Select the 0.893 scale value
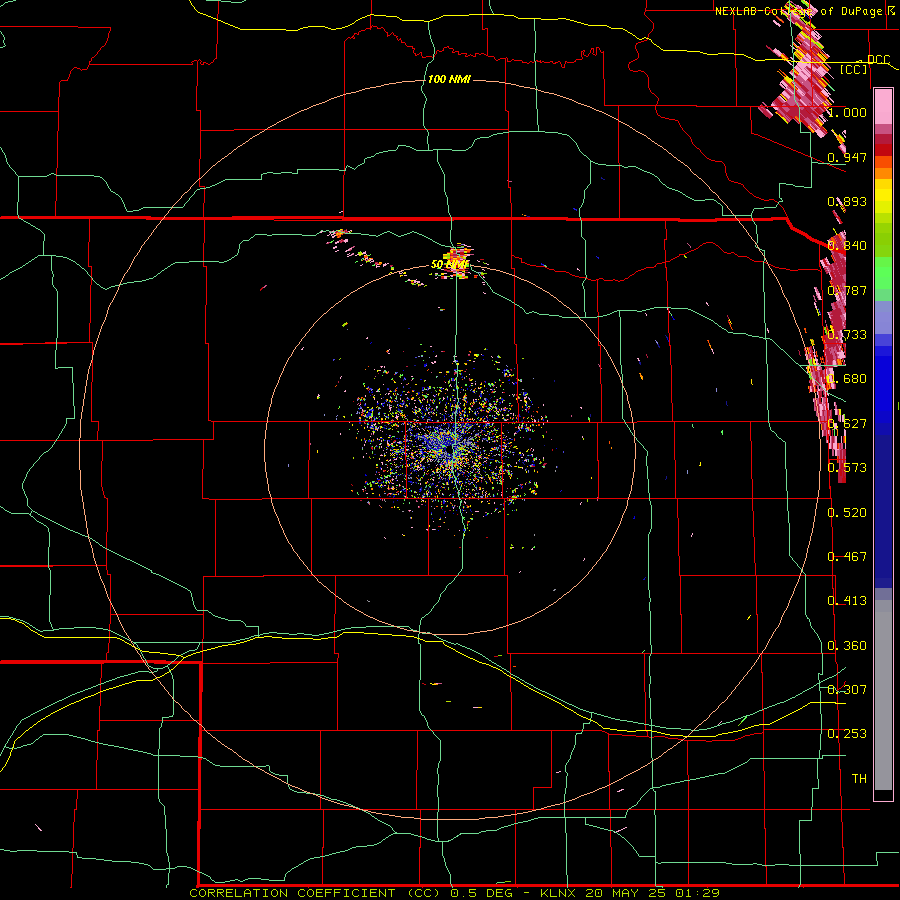The image size is (900, 900). tap(847, 201)
